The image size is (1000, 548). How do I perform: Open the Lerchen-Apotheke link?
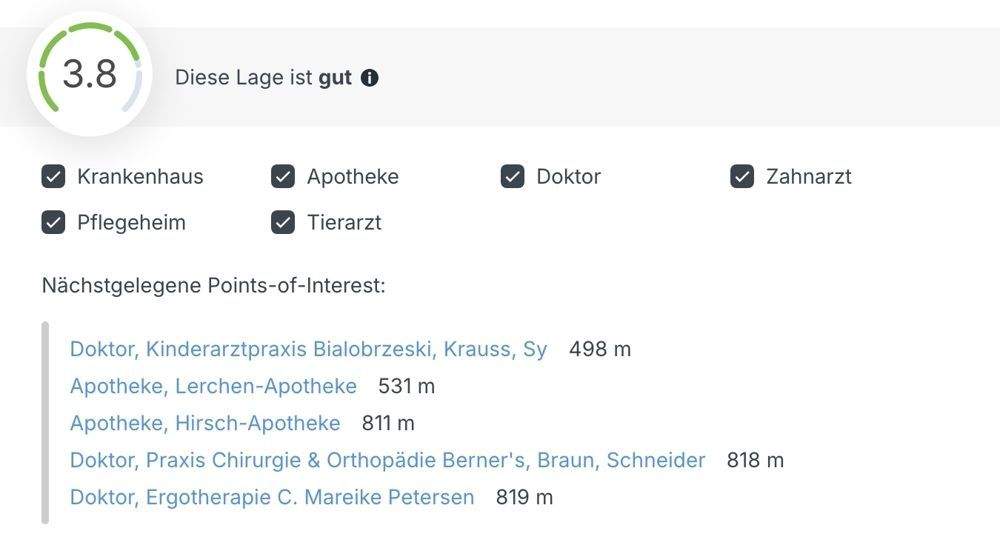(x=213, y=386)
